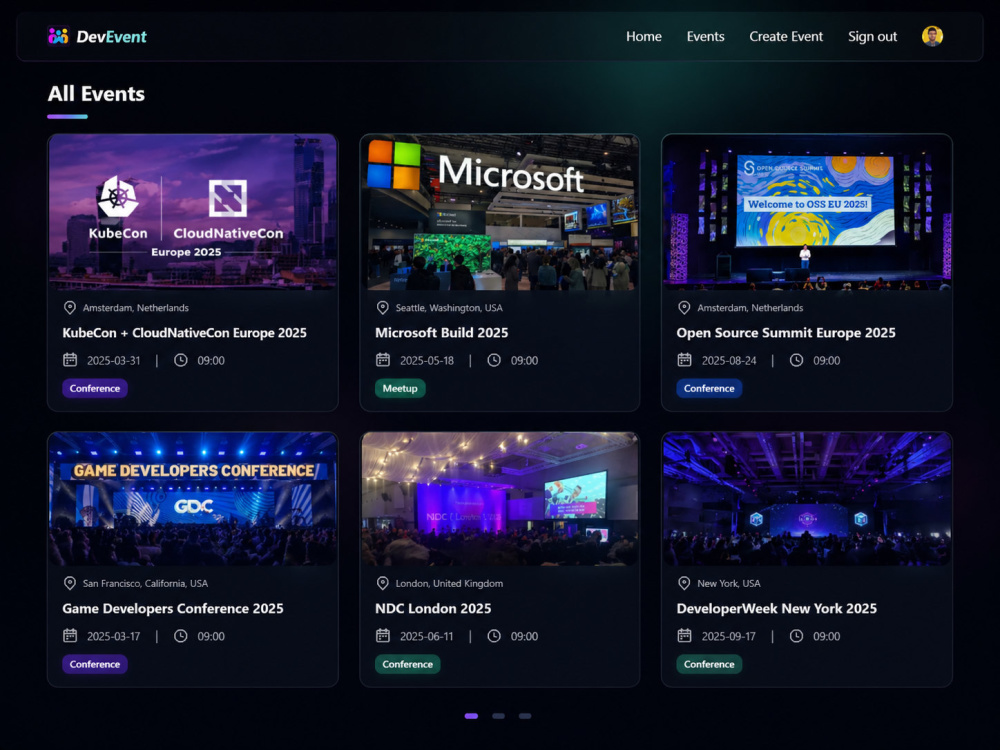Image resolution: width=1000 pixels, height=750 pixels.
Task: Click calendar icon next to 2025-09-17
Action: 684,635
